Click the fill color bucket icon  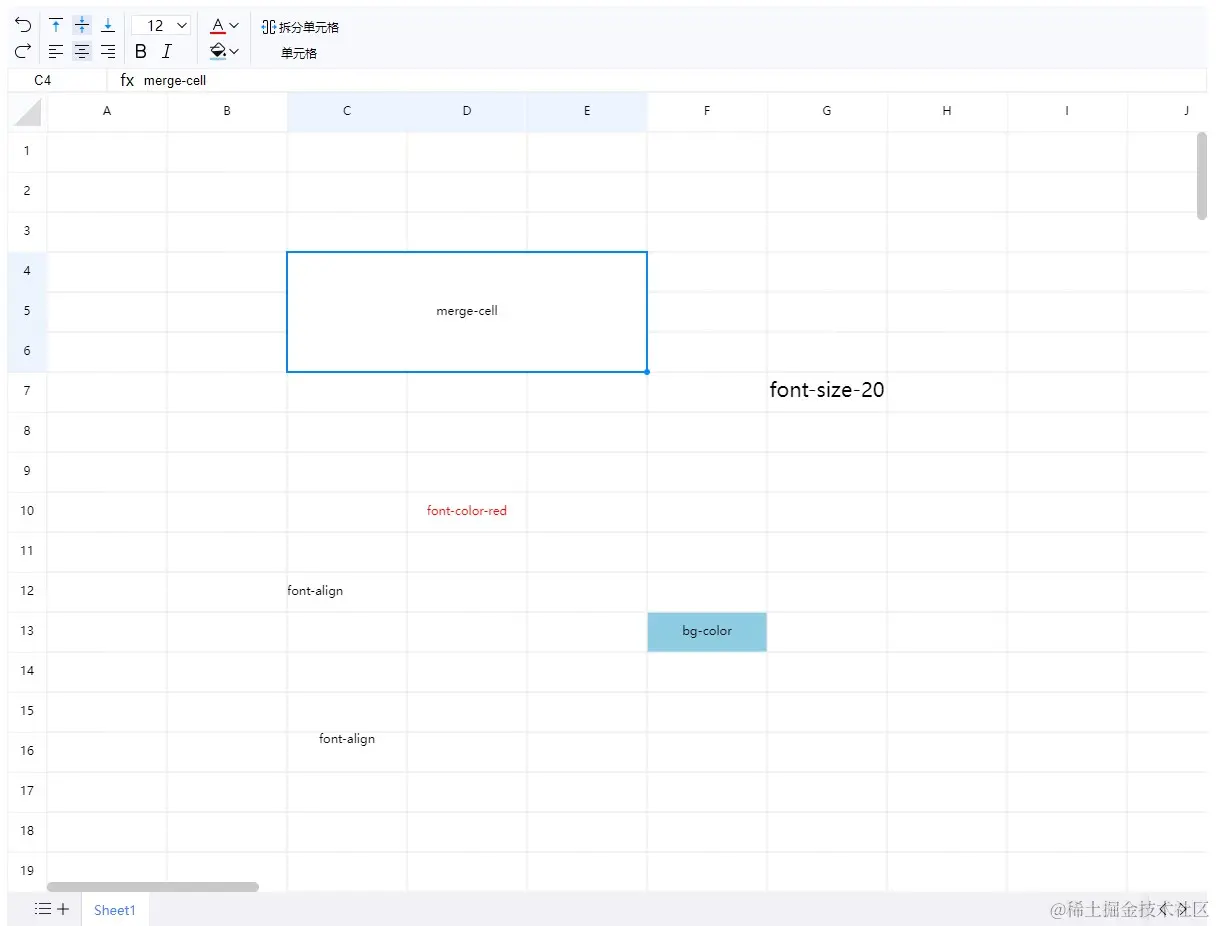(218, 52)
